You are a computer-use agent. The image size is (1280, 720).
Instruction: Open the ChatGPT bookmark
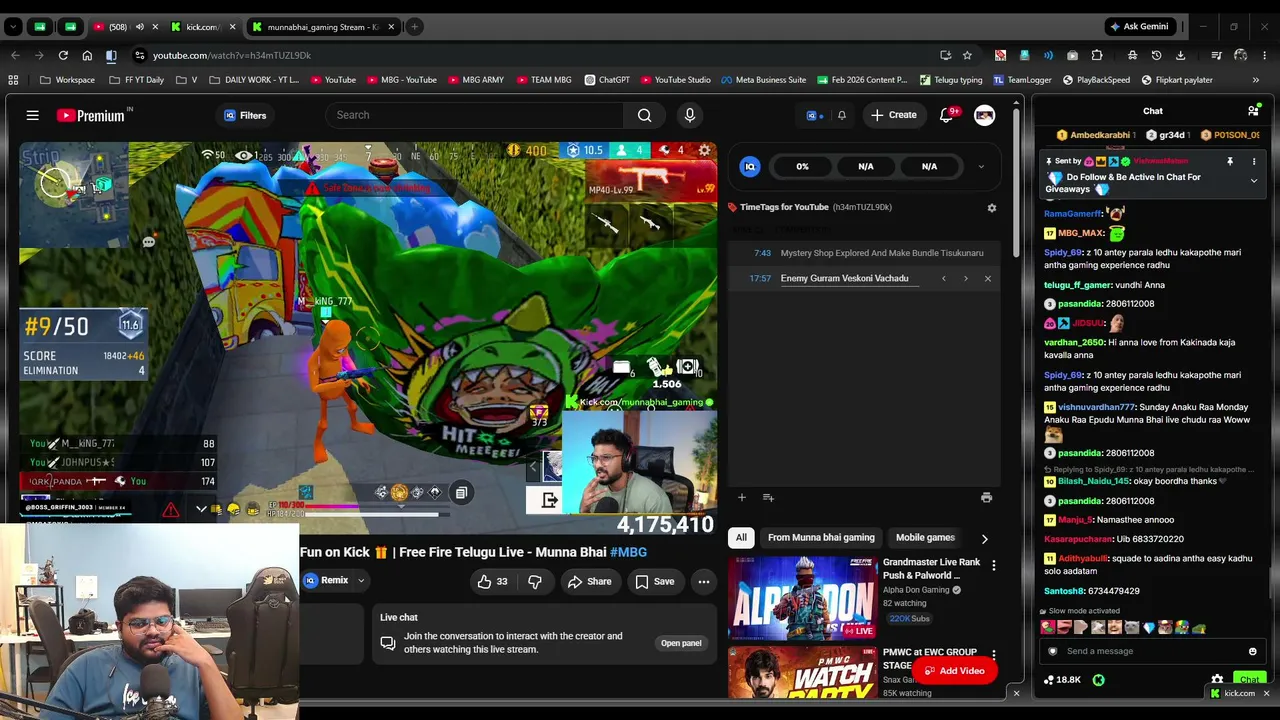click(x=607, y=80)
